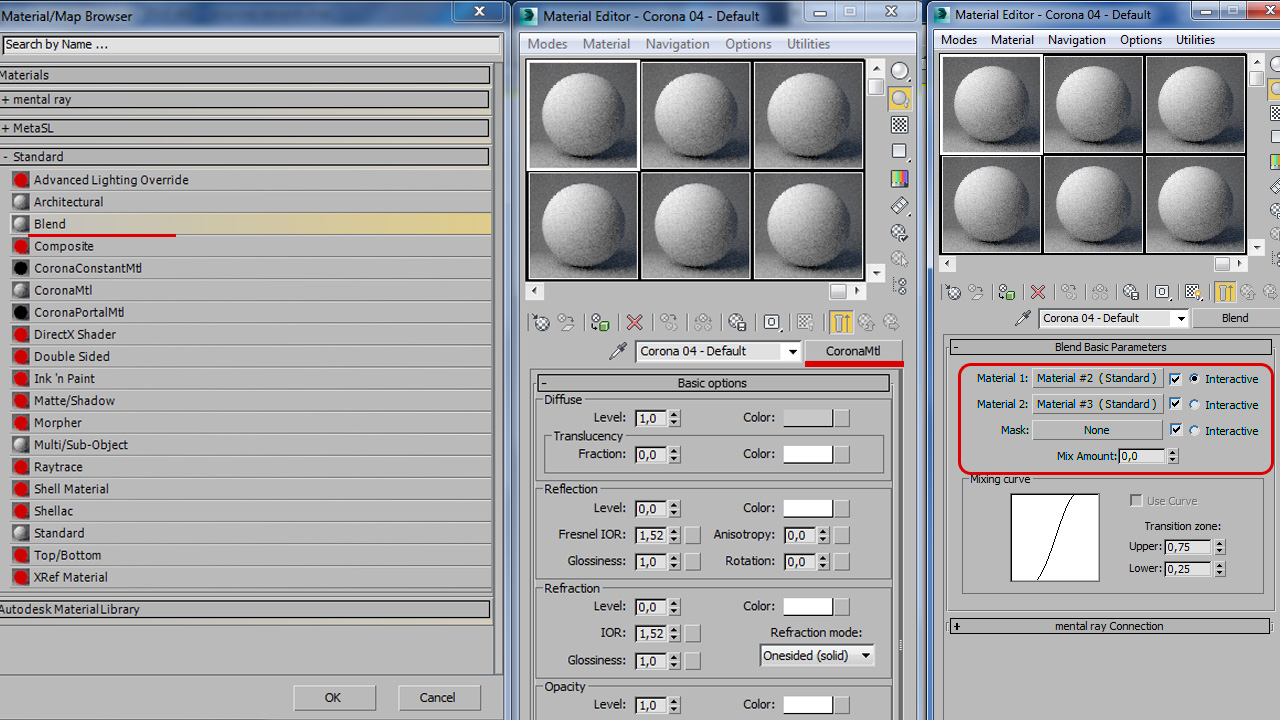Click Get Material icon in CoronaMtl editor
Image resolution: width=1280 pixels, height=720 pixels.
coord(540,322)
